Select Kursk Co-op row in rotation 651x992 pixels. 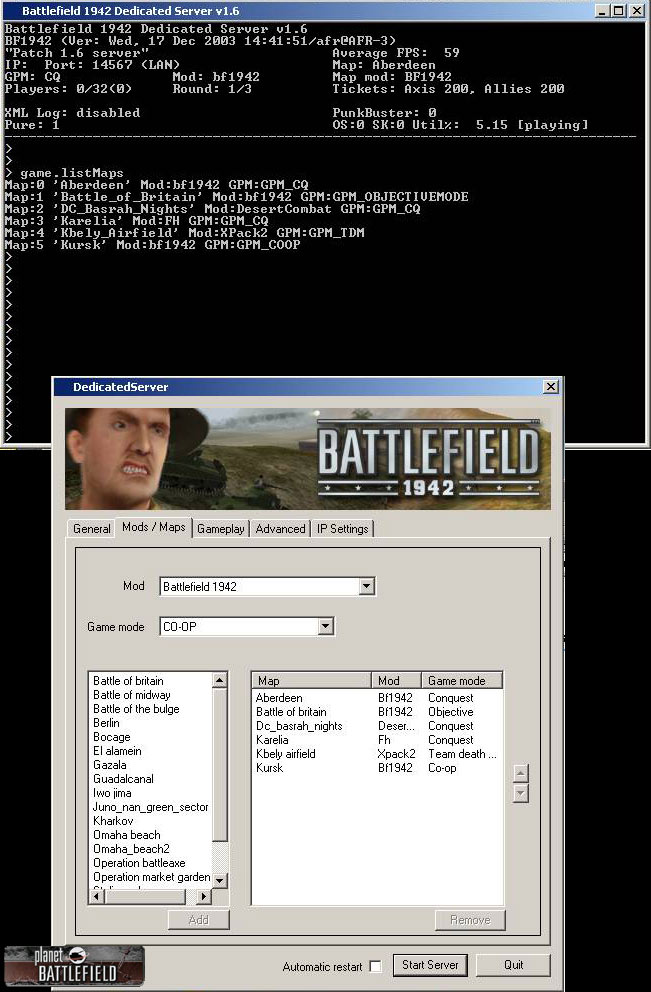point(377,767)
